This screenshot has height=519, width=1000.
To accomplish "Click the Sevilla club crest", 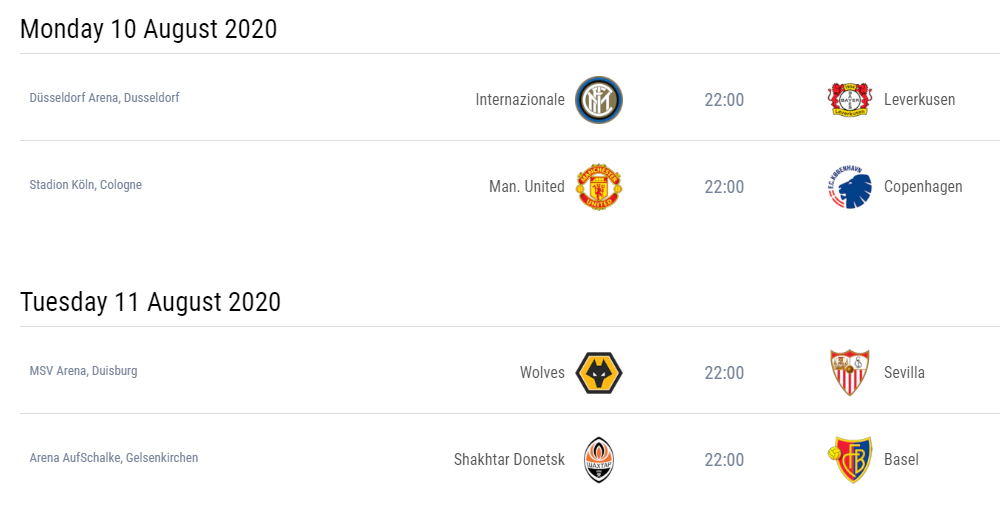I will click(850, 373).
